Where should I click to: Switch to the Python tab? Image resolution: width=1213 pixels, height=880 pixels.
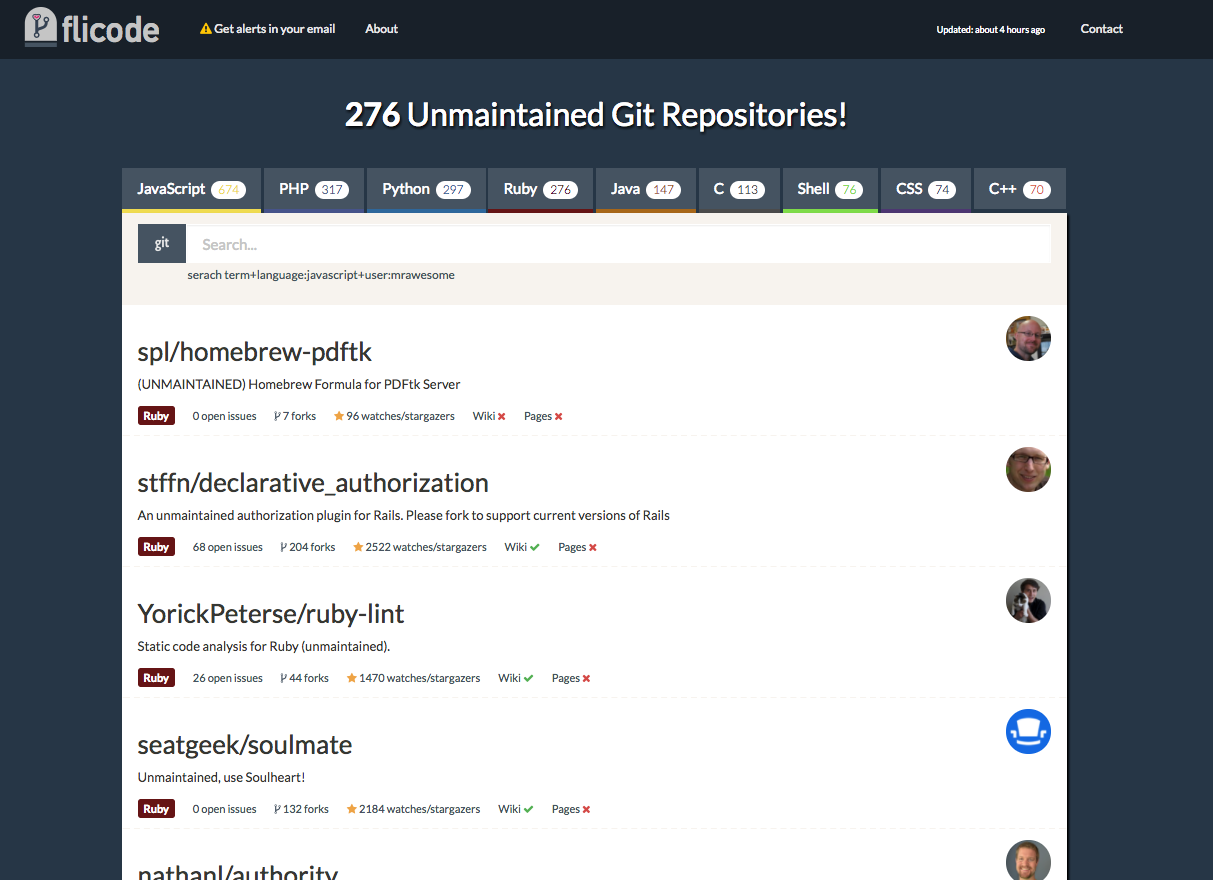(x=425, y=189)
